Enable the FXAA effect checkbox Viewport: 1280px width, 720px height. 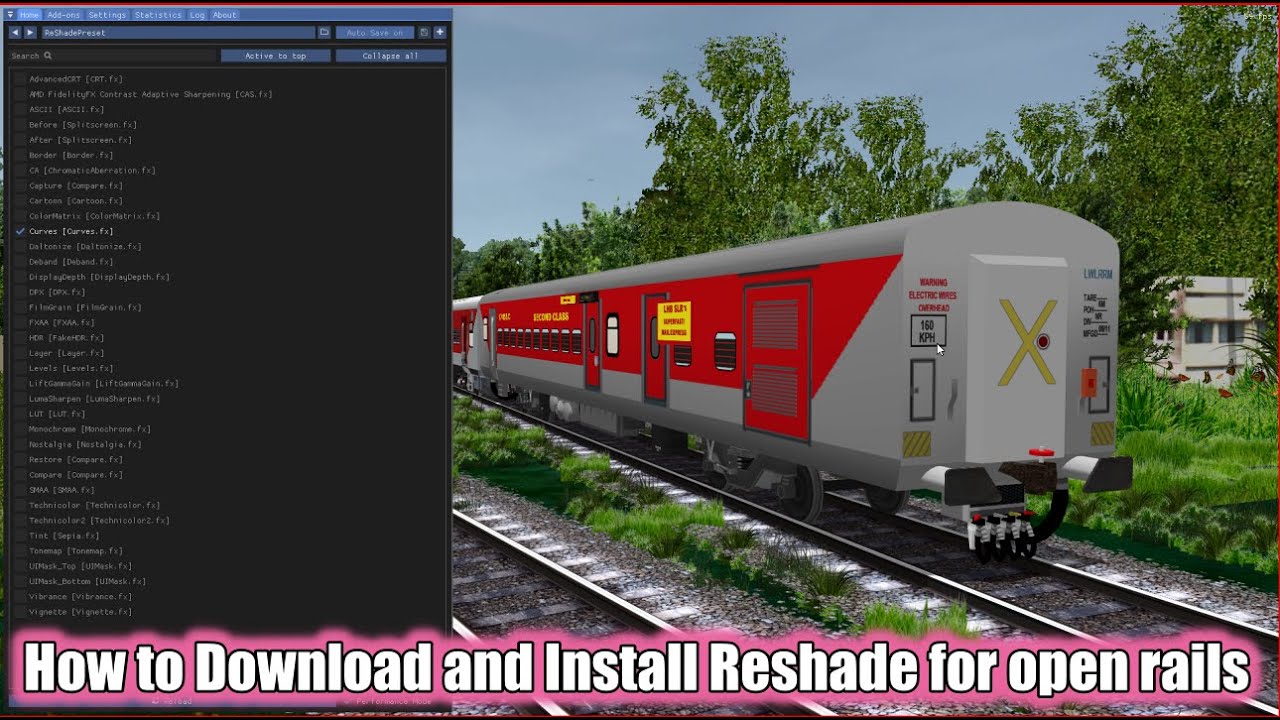click(x=19, y=323)
